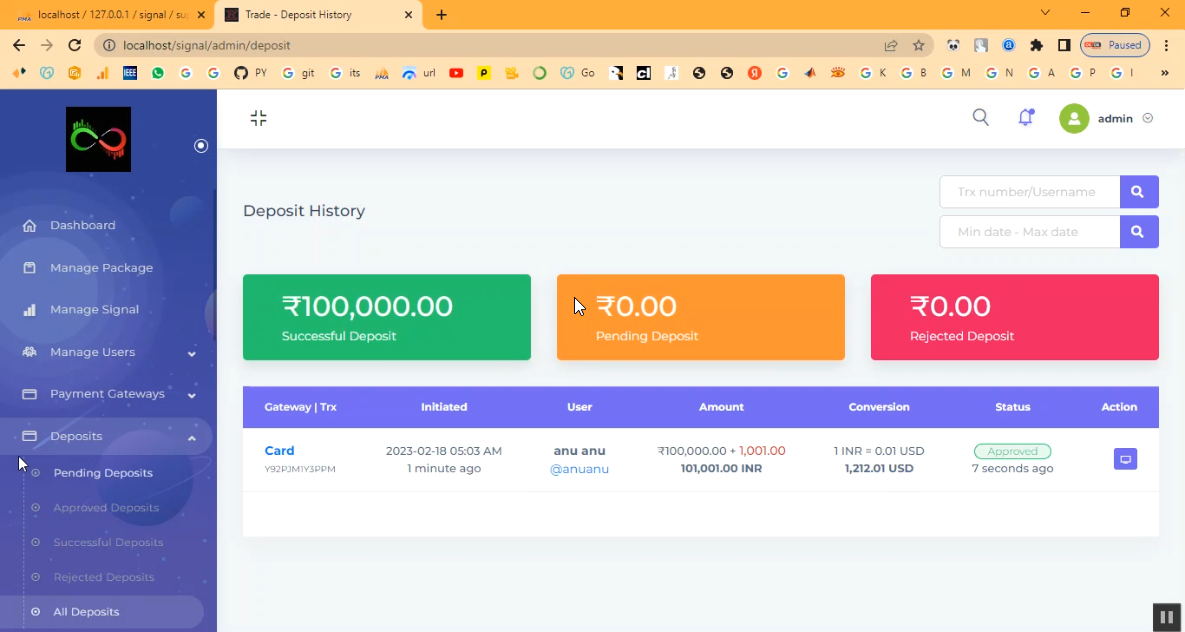Open Manage Signal from the sidebar
The image size is (1185, 632).
coord(94,310)
